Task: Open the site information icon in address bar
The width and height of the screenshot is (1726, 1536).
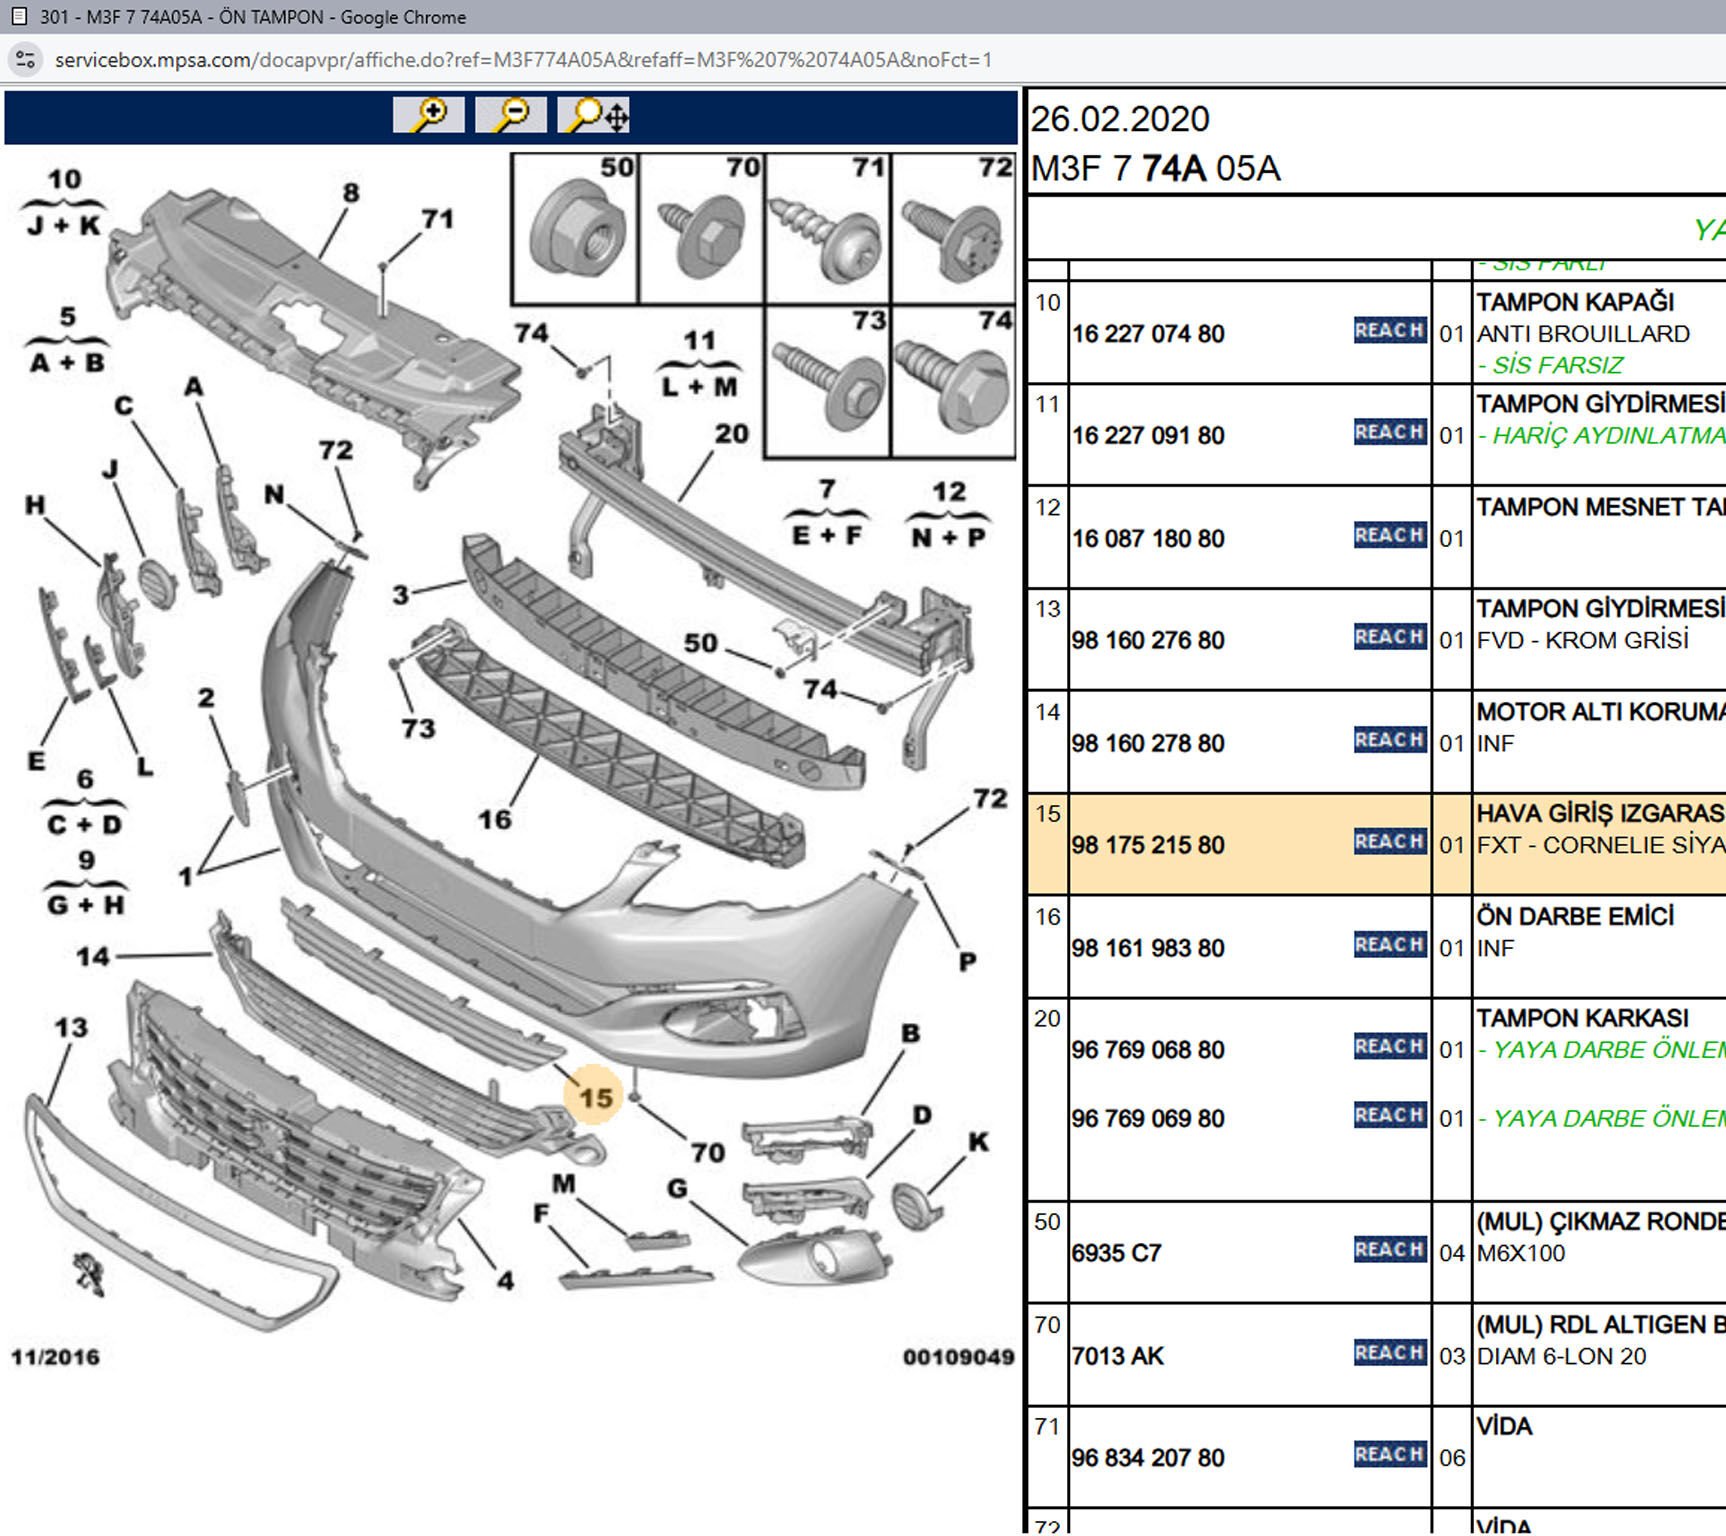Action: coord(26,60)
